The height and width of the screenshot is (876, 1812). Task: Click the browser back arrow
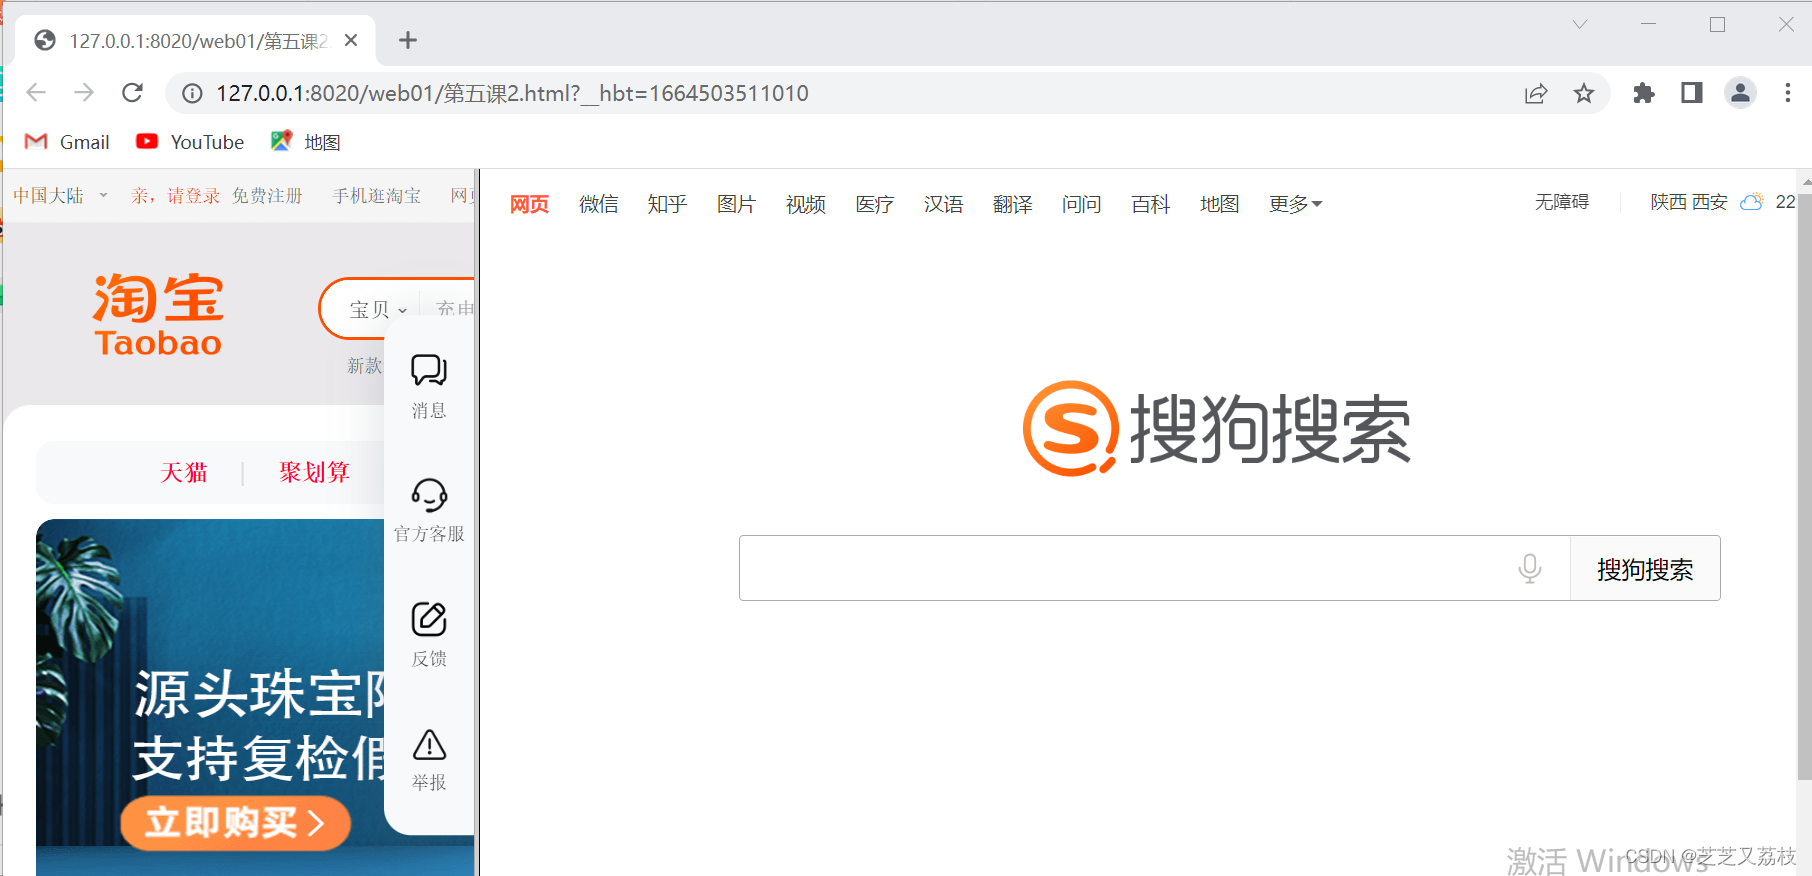coord(36,93)
